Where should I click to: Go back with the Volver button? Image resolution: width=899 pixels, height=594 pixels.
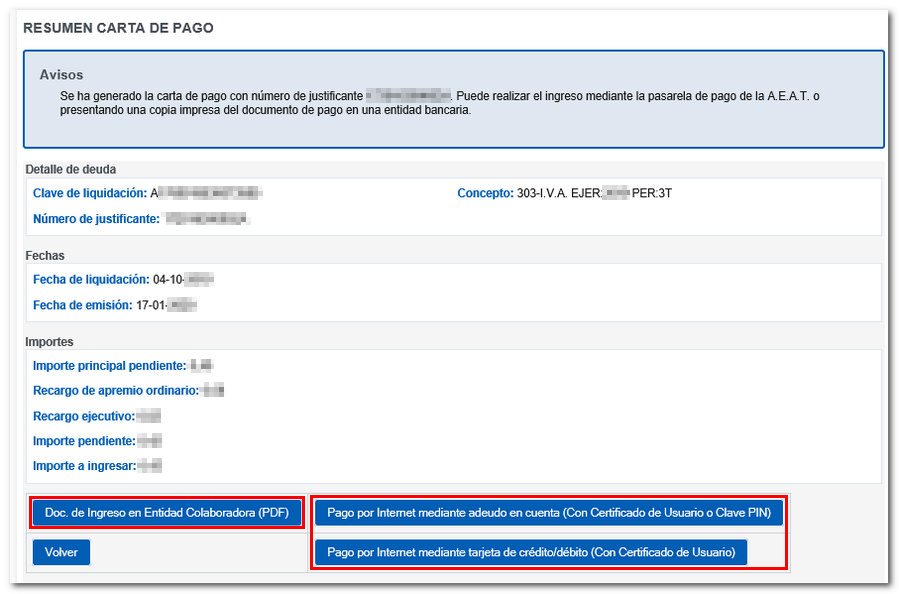point(61,552)
